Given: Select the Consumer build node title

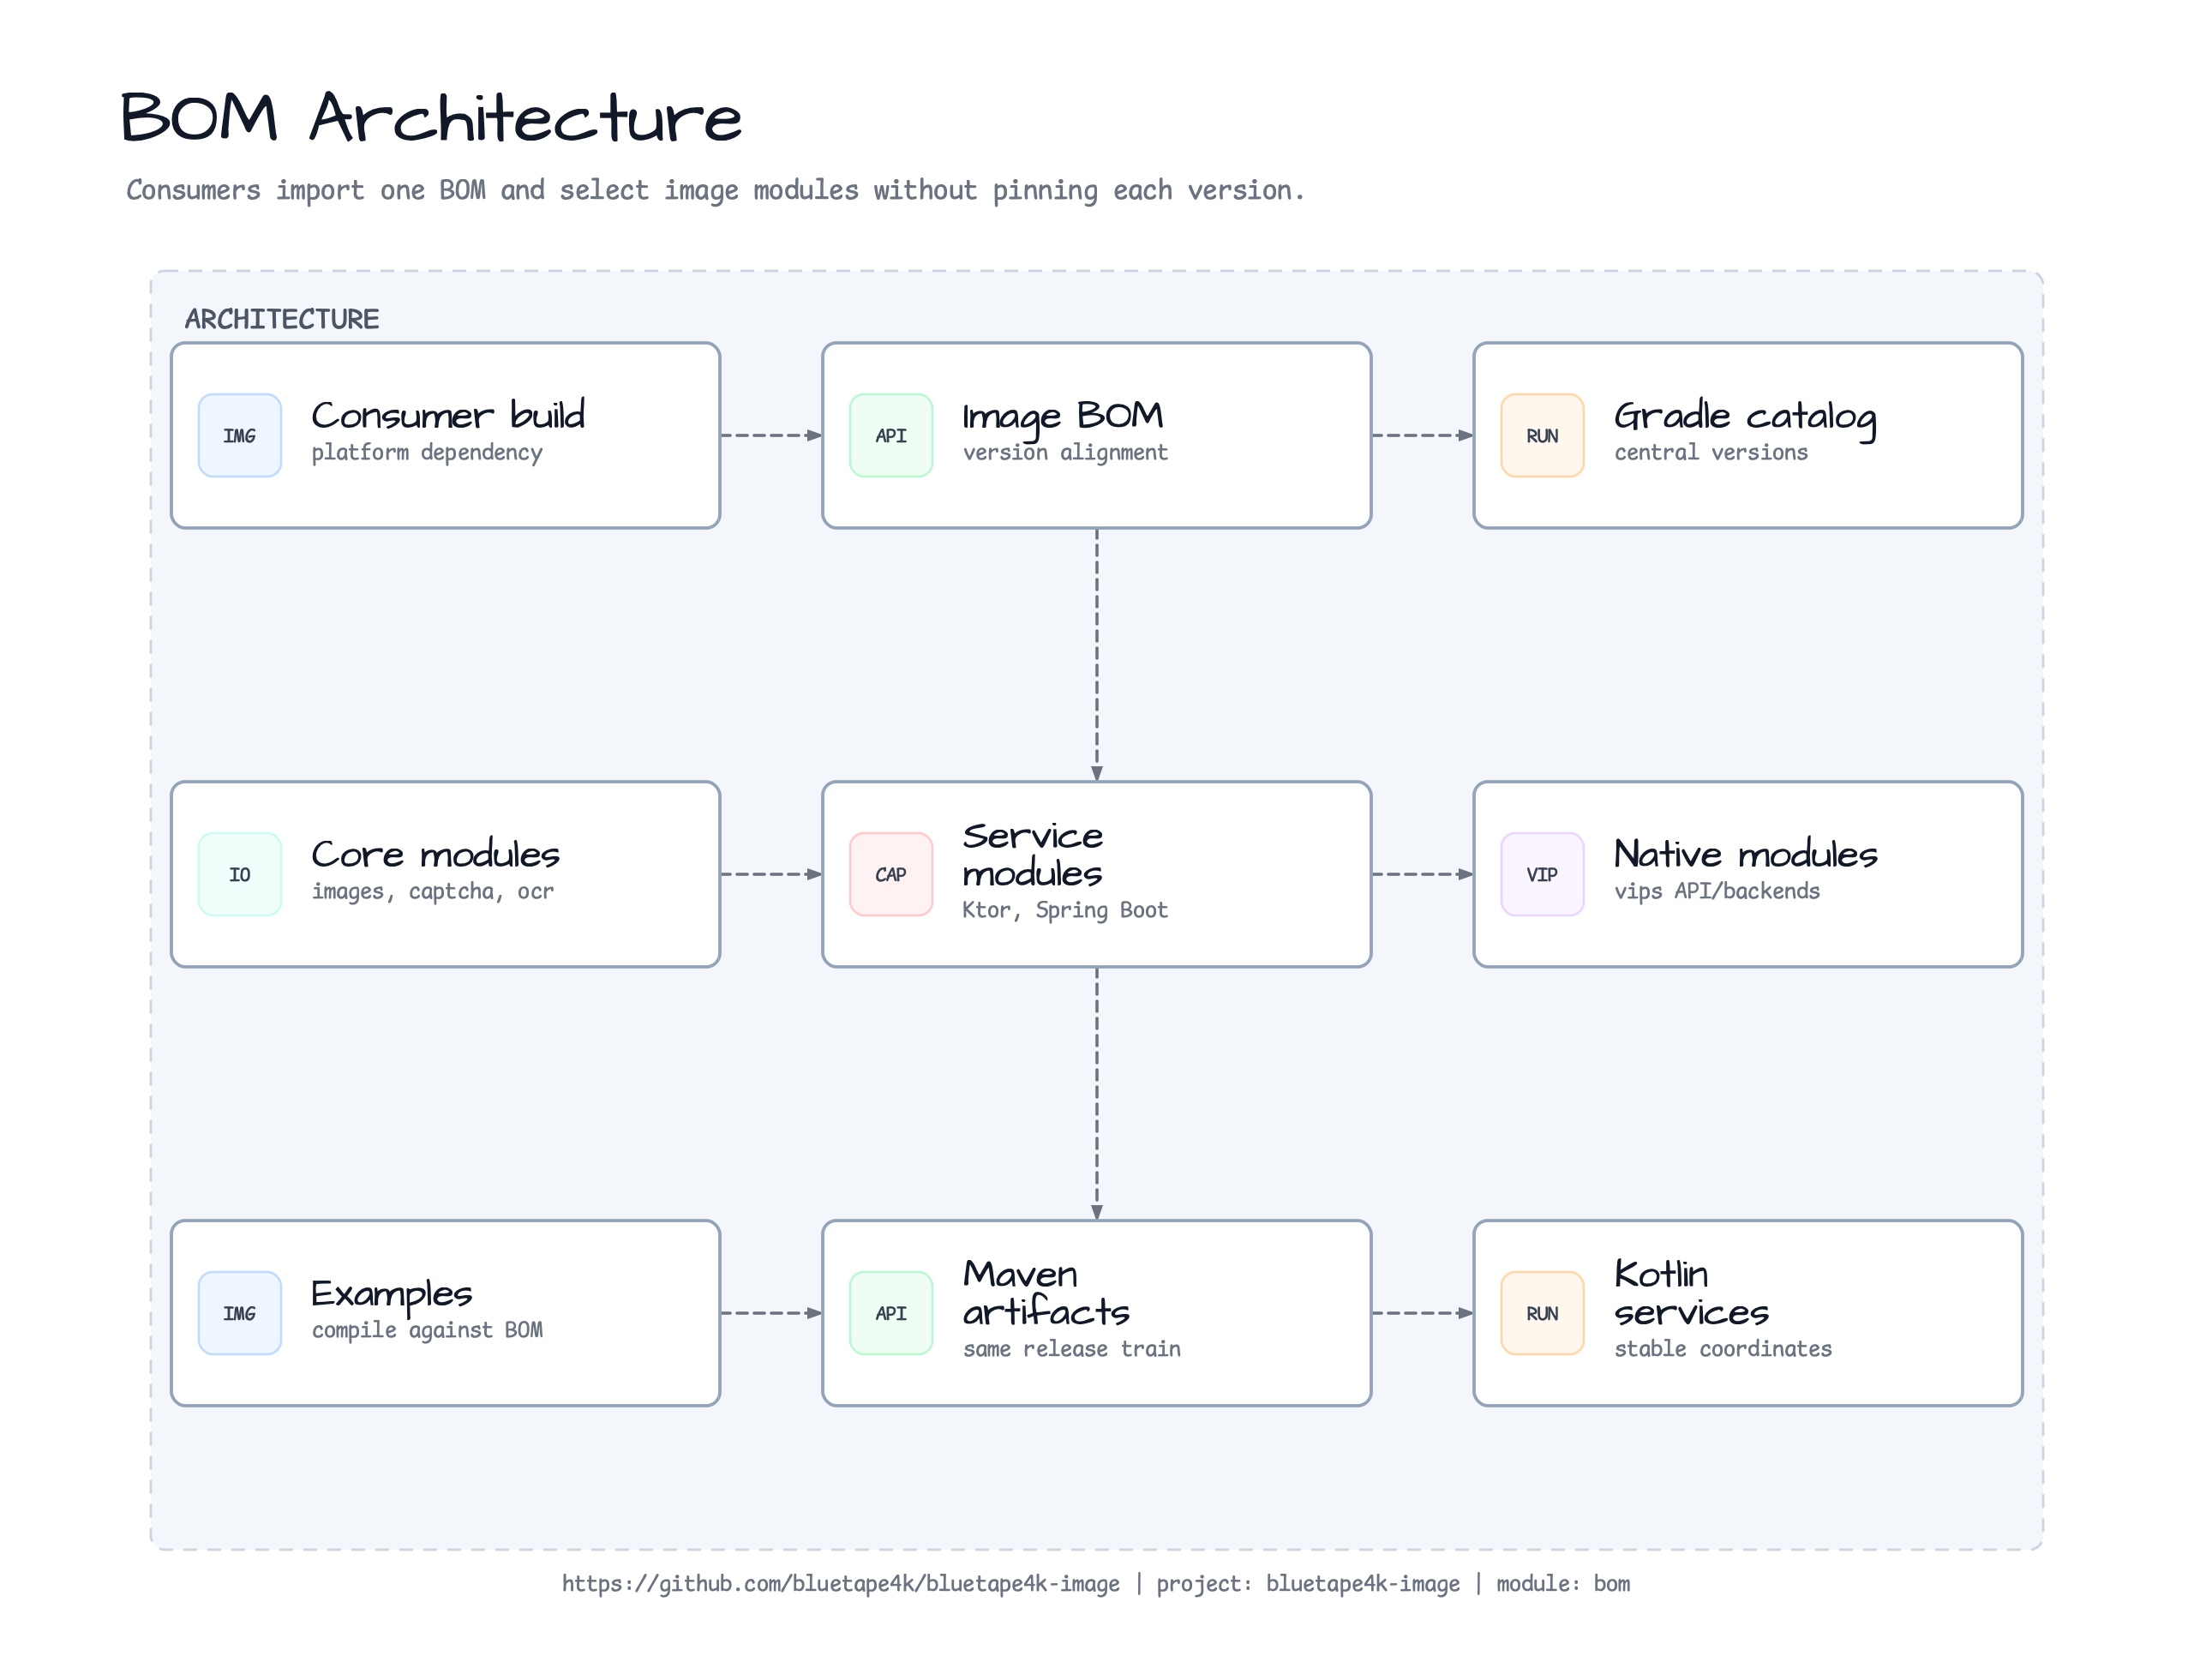Looking at the screenshot, I should 448,415.
